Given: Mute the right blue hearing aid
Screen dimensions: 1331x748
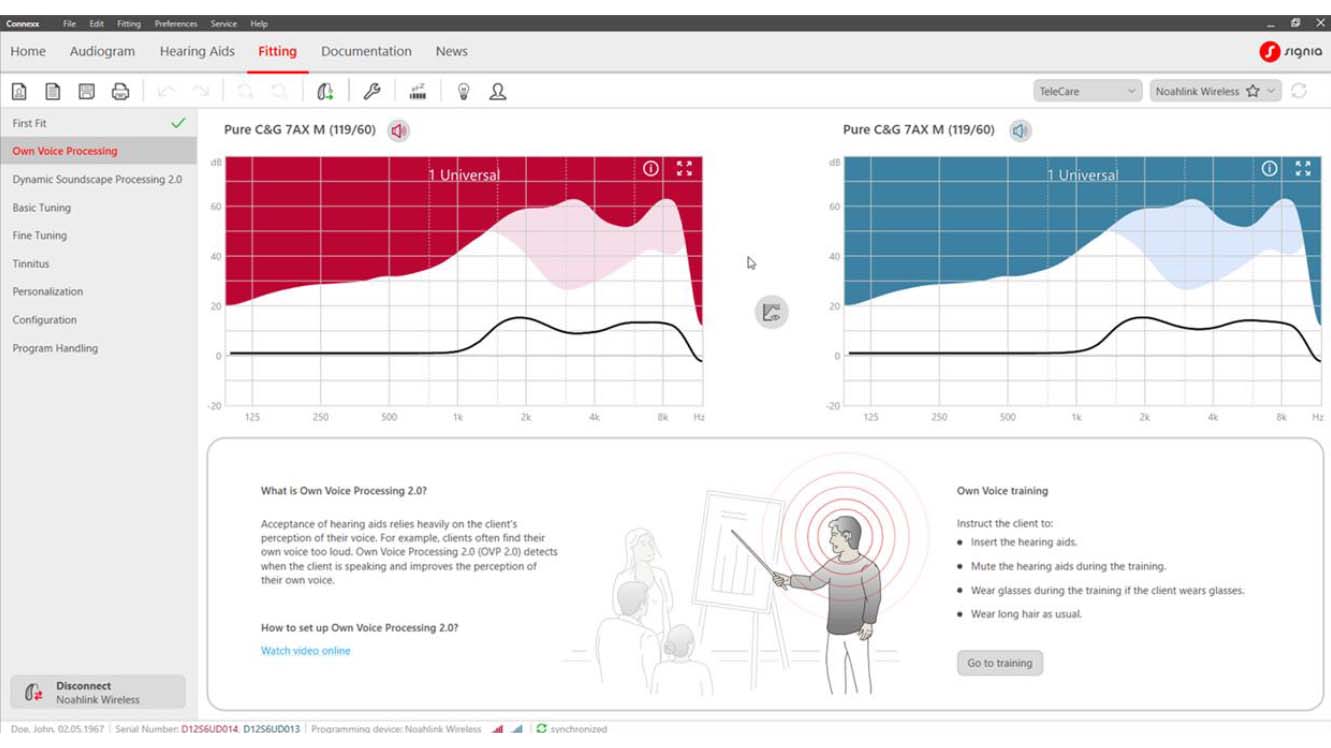Looking at the screenshot, I should pos(1019,131).
